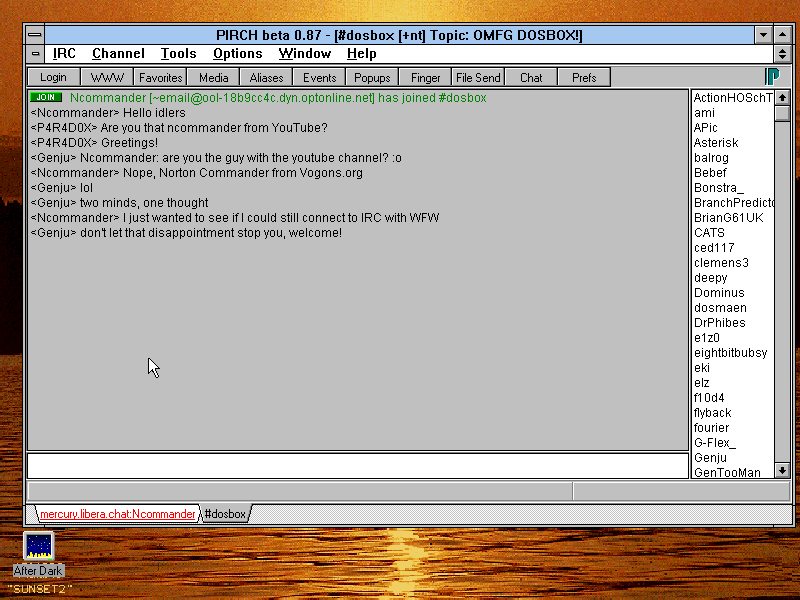Image resolution: width=800 pixels, height=600 pixels.
Task: Select user flyback in the nick list
Action: pyautogui.click(x=733, y=413)
